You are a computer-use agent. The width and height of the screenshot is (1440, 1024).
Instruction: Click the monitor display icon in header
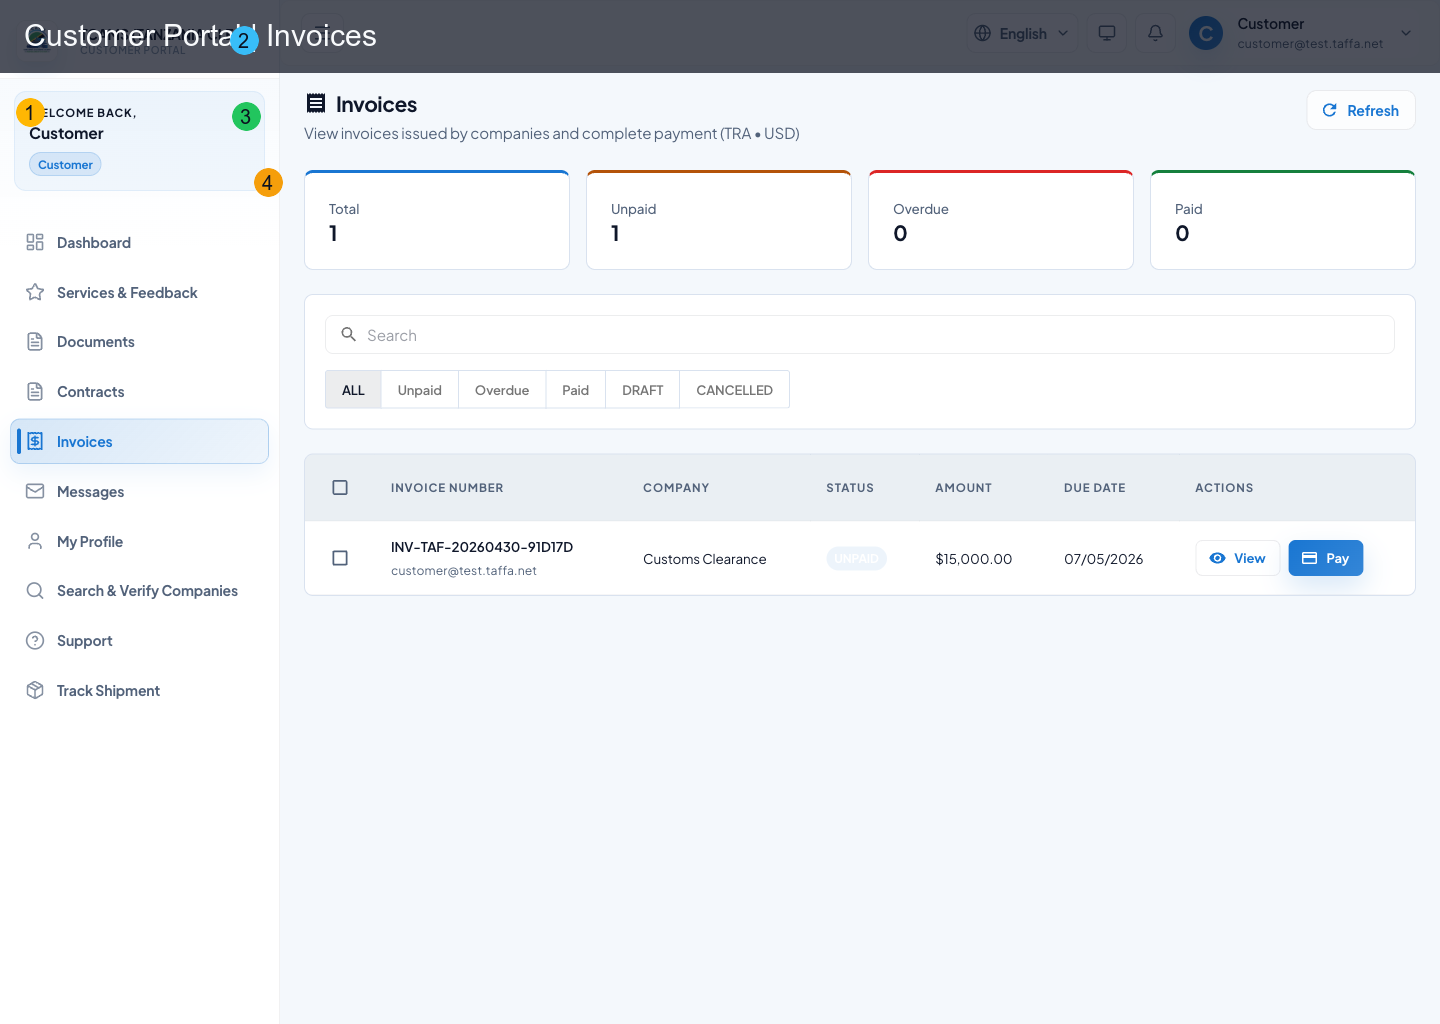1107,34
